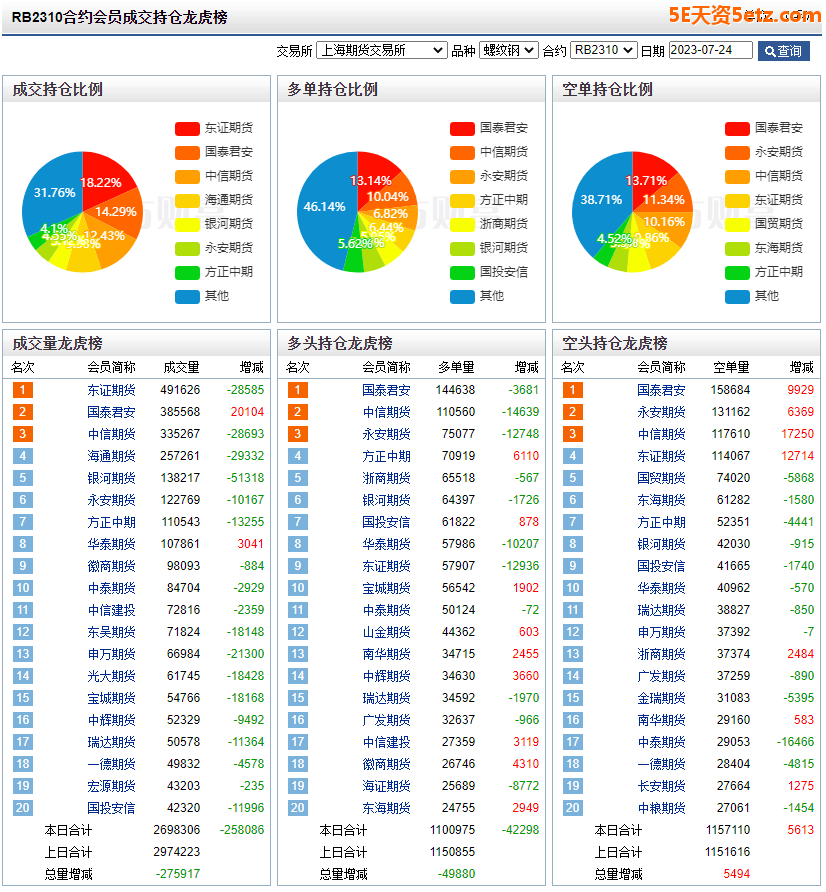Open 海证期货 in the 多头持仓龙虎榜 table

coord(386,787)
